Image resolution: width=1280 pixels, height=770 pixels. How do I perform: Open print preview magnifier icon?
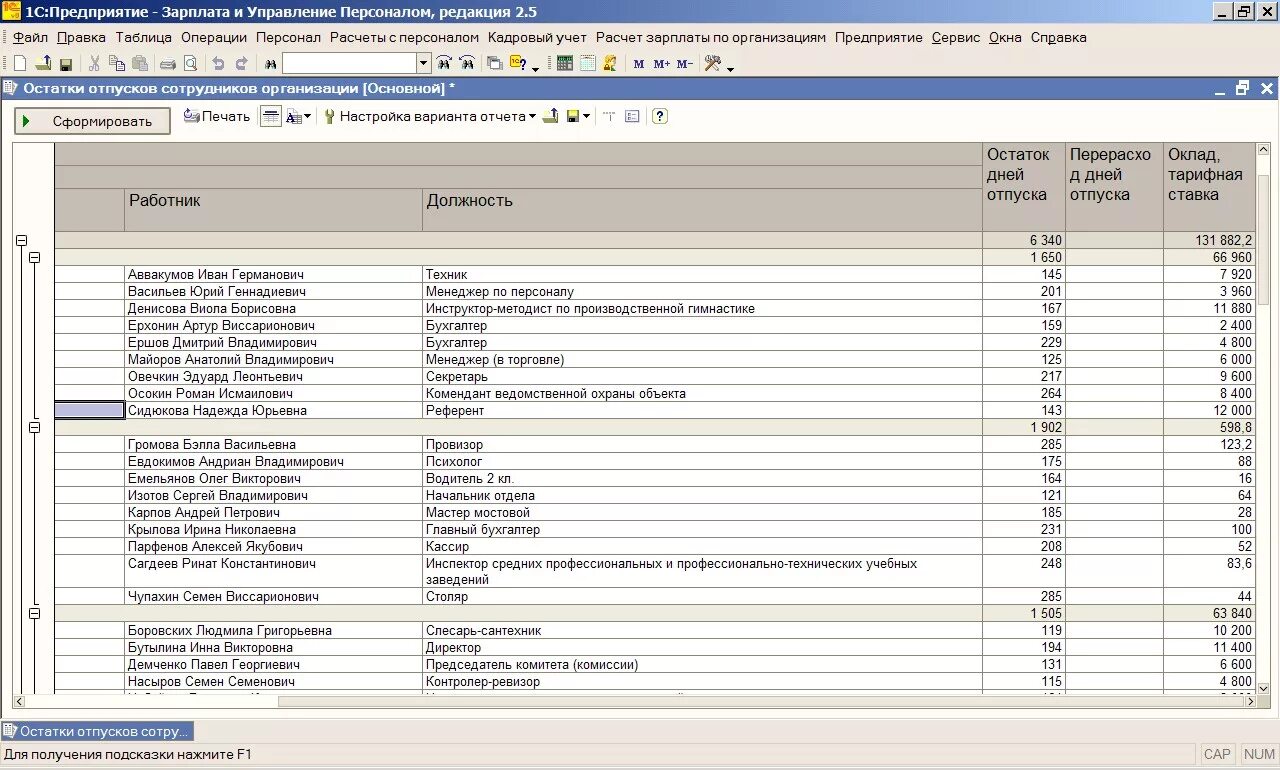point(190,63)
